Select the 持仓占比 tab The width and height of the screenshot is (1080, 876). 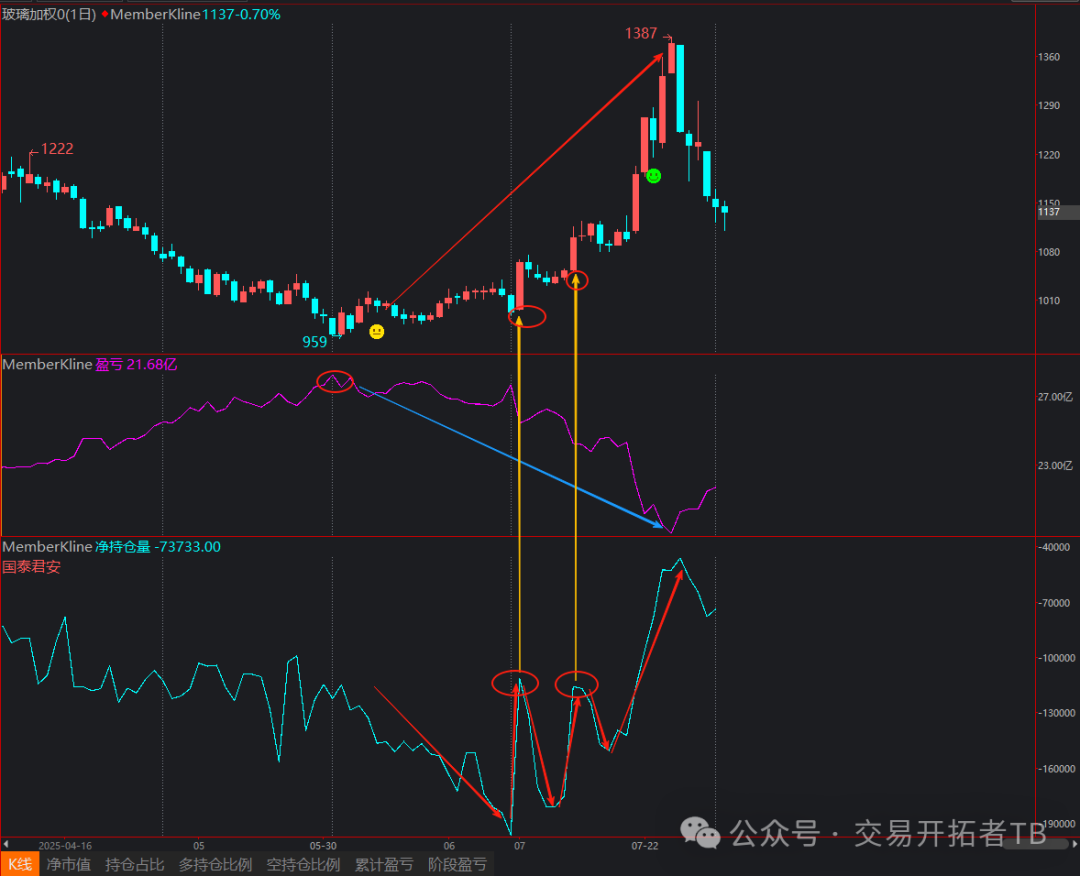pyautogui.click(x=134, y=864)
